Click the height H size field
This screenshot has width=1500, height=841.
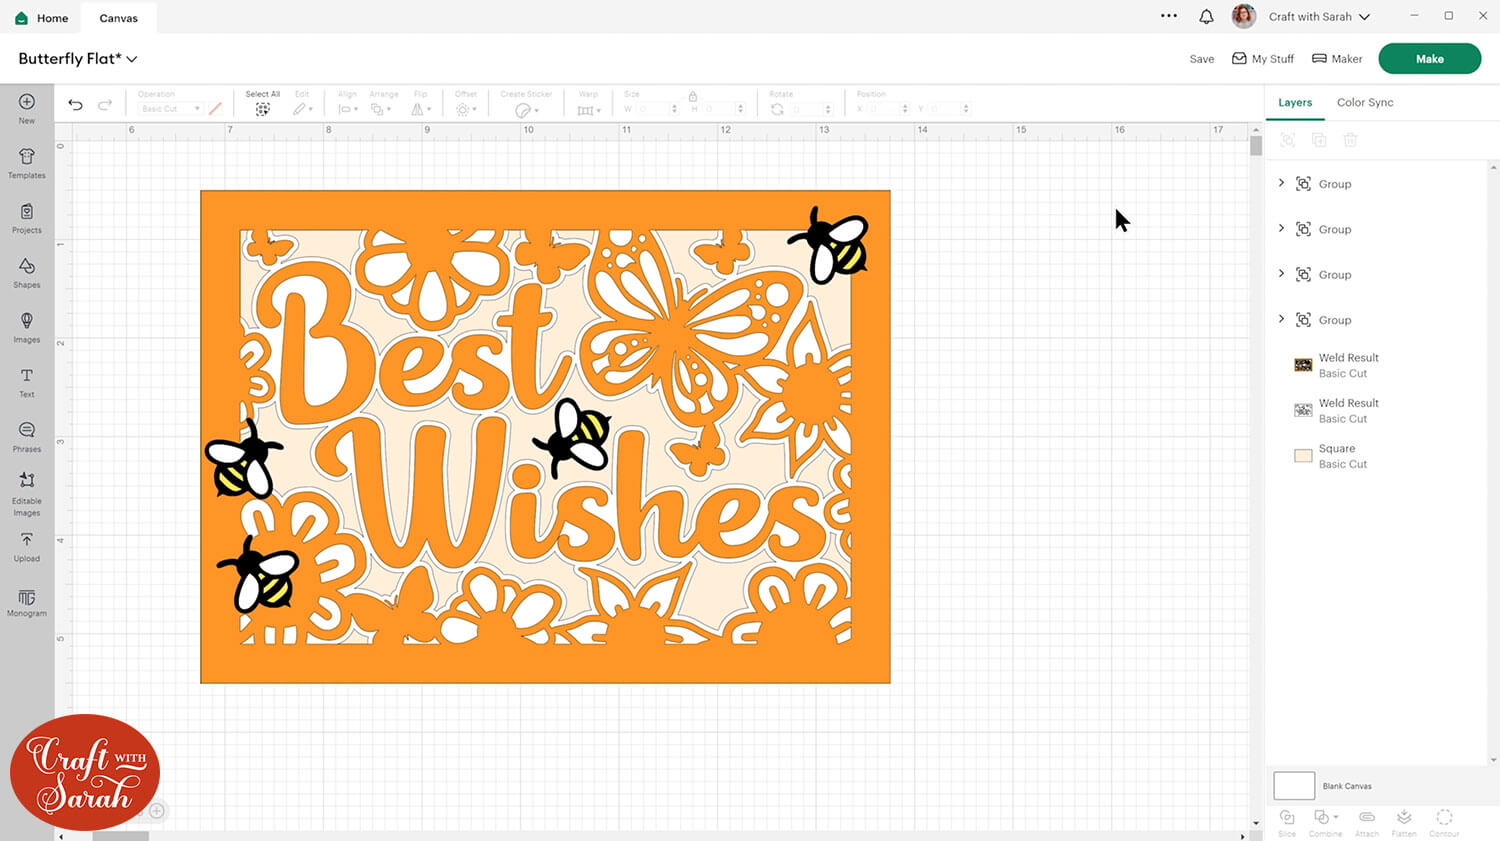click(x=721, y=109)
